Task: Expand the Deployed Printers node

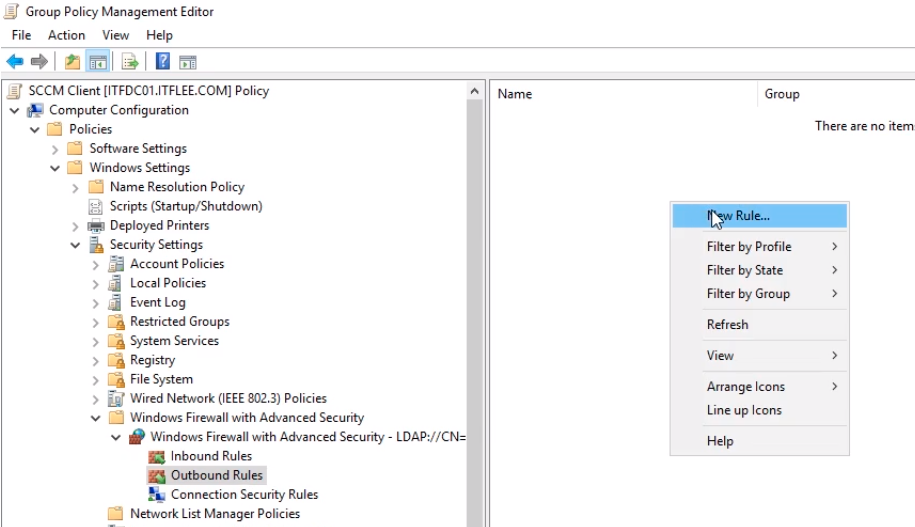Action: coord(75,226)
